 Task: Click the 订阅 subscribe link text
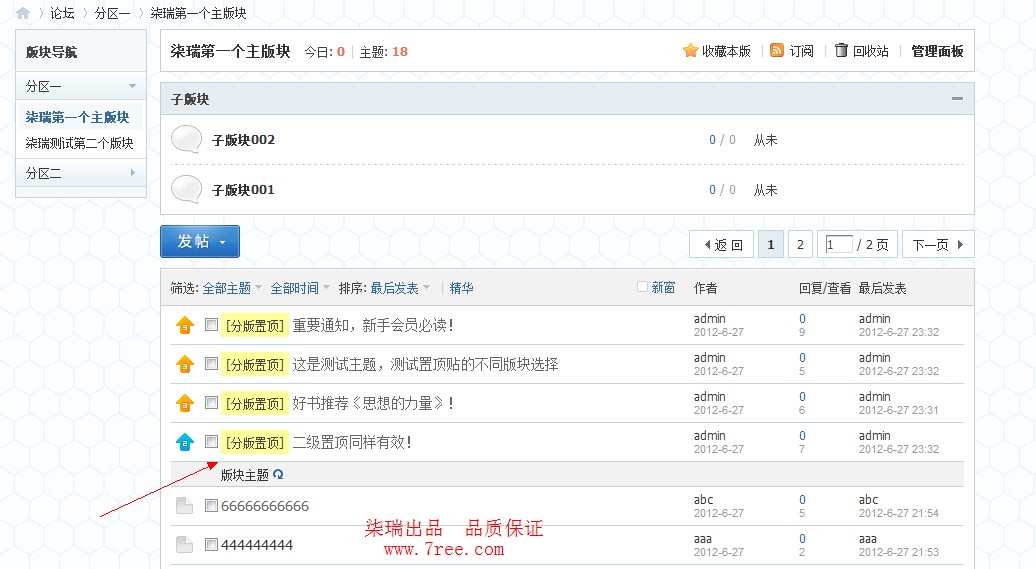(x=801, y=51)
